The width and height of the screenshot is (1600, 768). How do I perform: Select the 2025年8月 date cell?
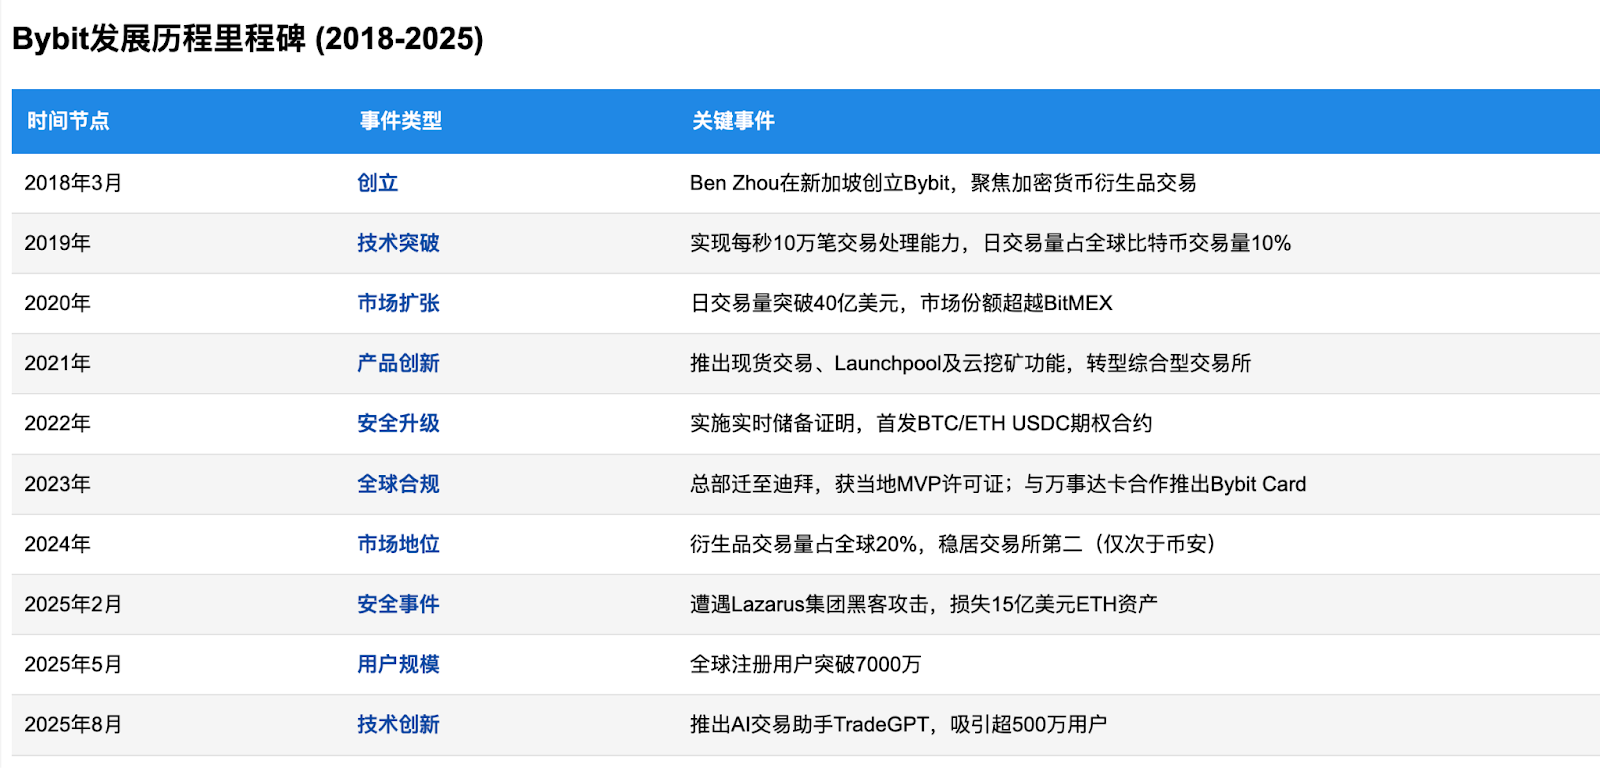73,724
